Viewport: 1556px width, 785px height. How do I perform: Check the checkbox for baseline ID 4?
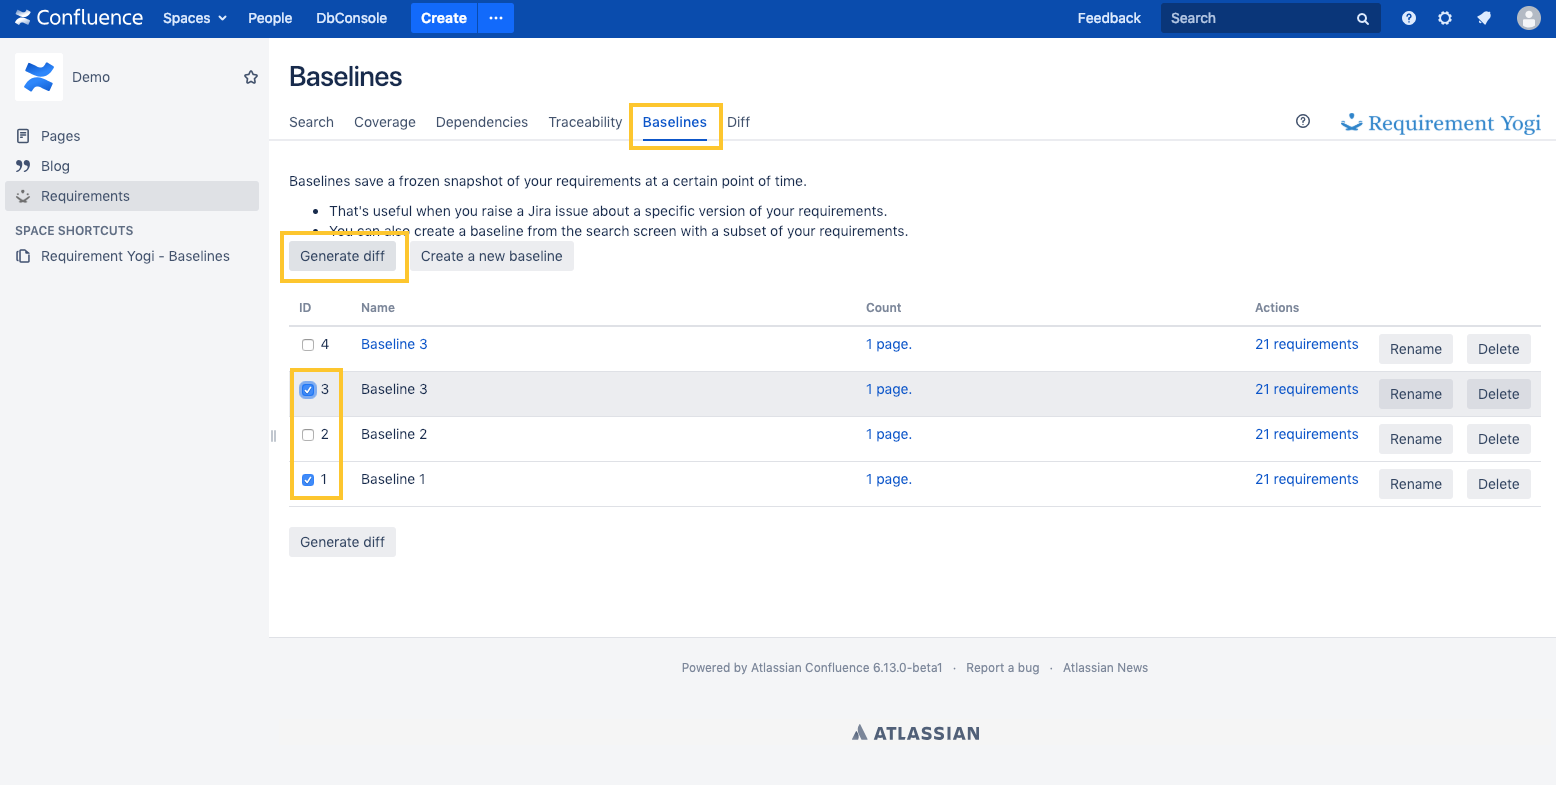(x=308, y=345)
